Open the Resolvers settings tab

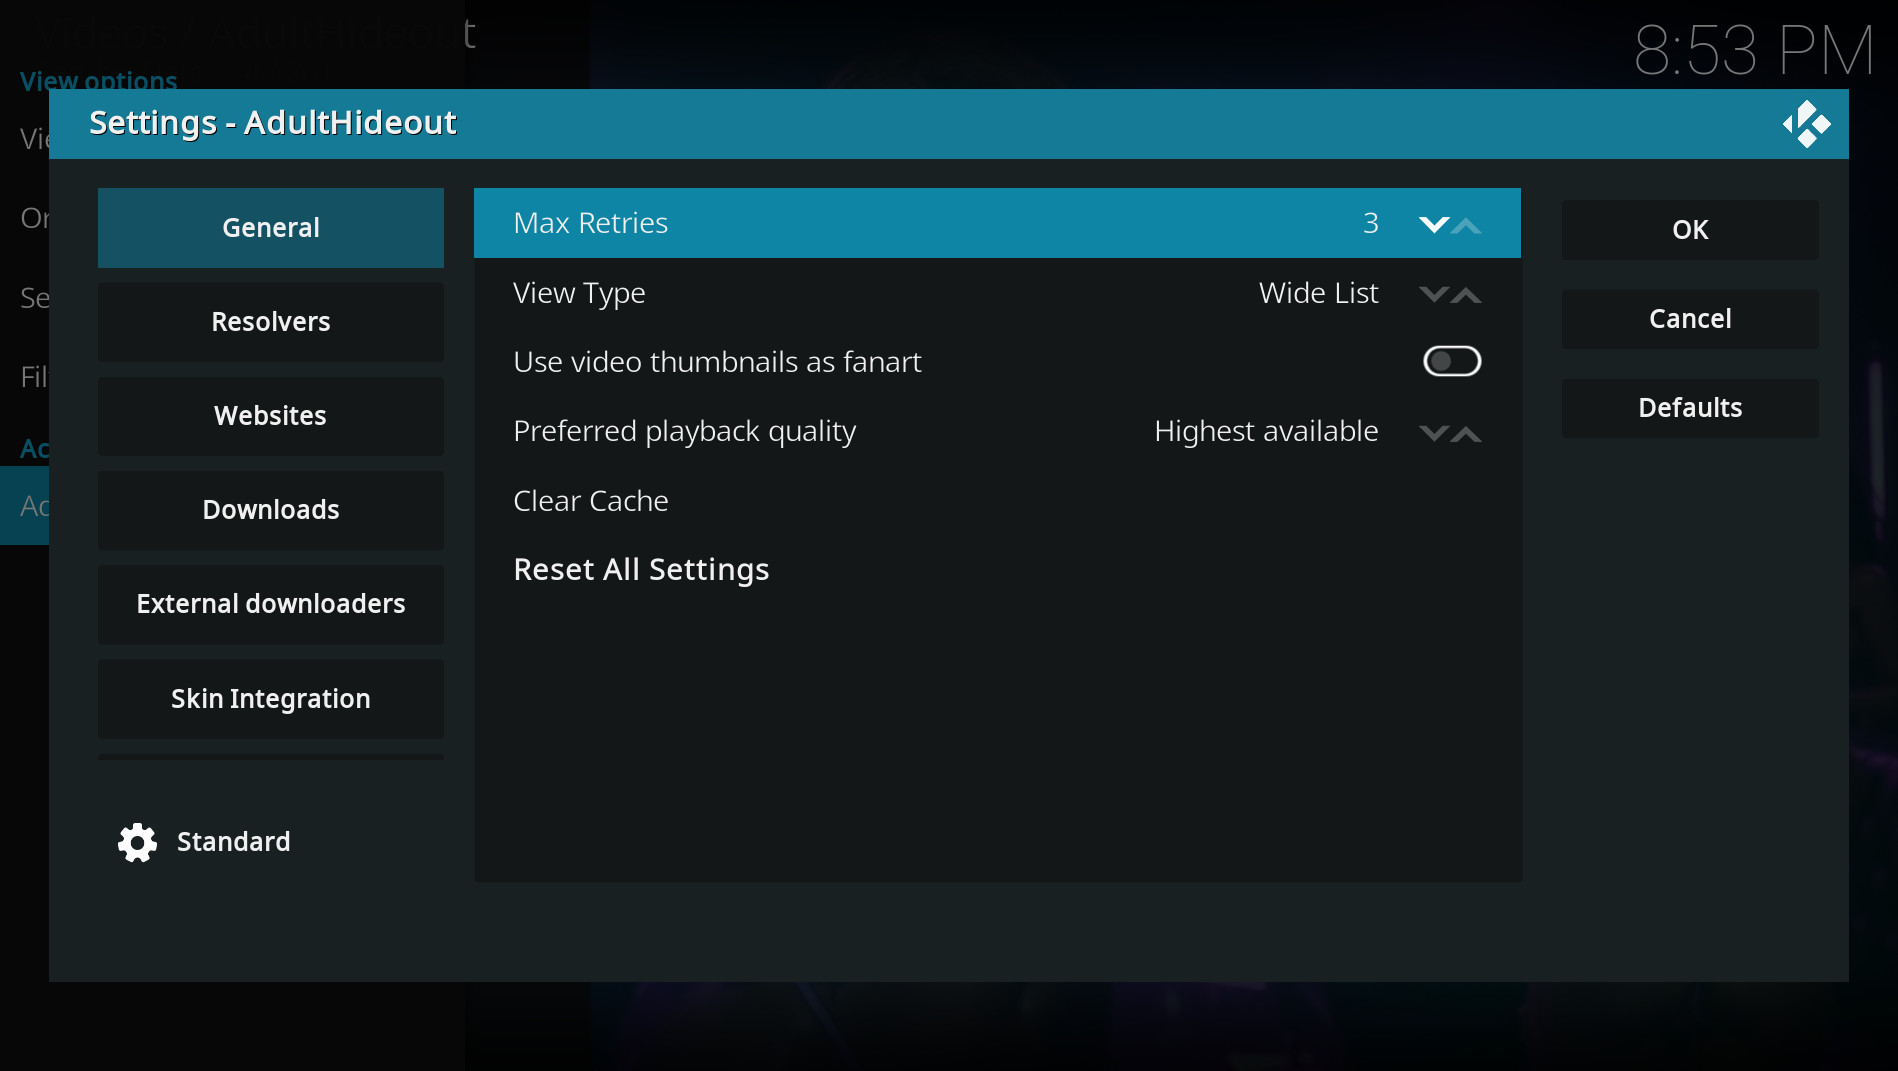click(x=271, y=321)
